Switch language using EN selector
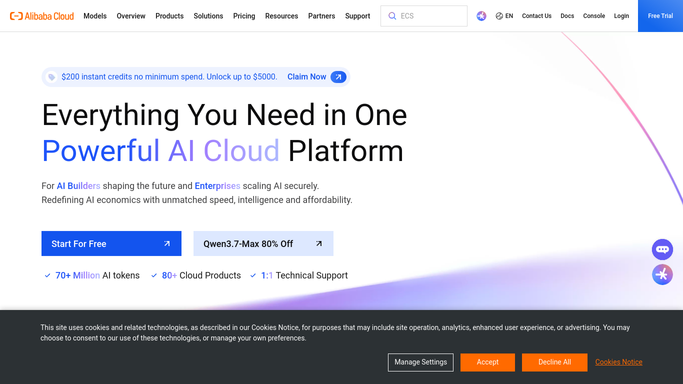 click(504, 16)
